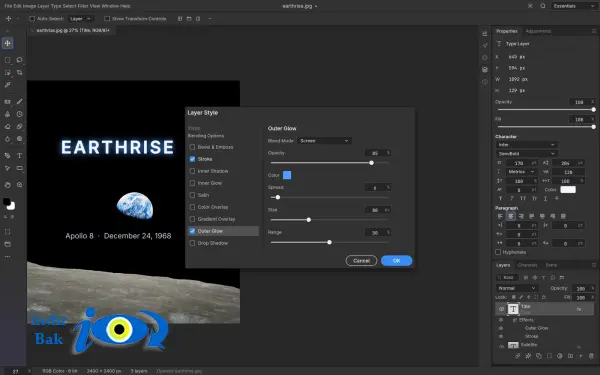
Task: Click the Outer Glow color swatch
Action: (287, 175)
